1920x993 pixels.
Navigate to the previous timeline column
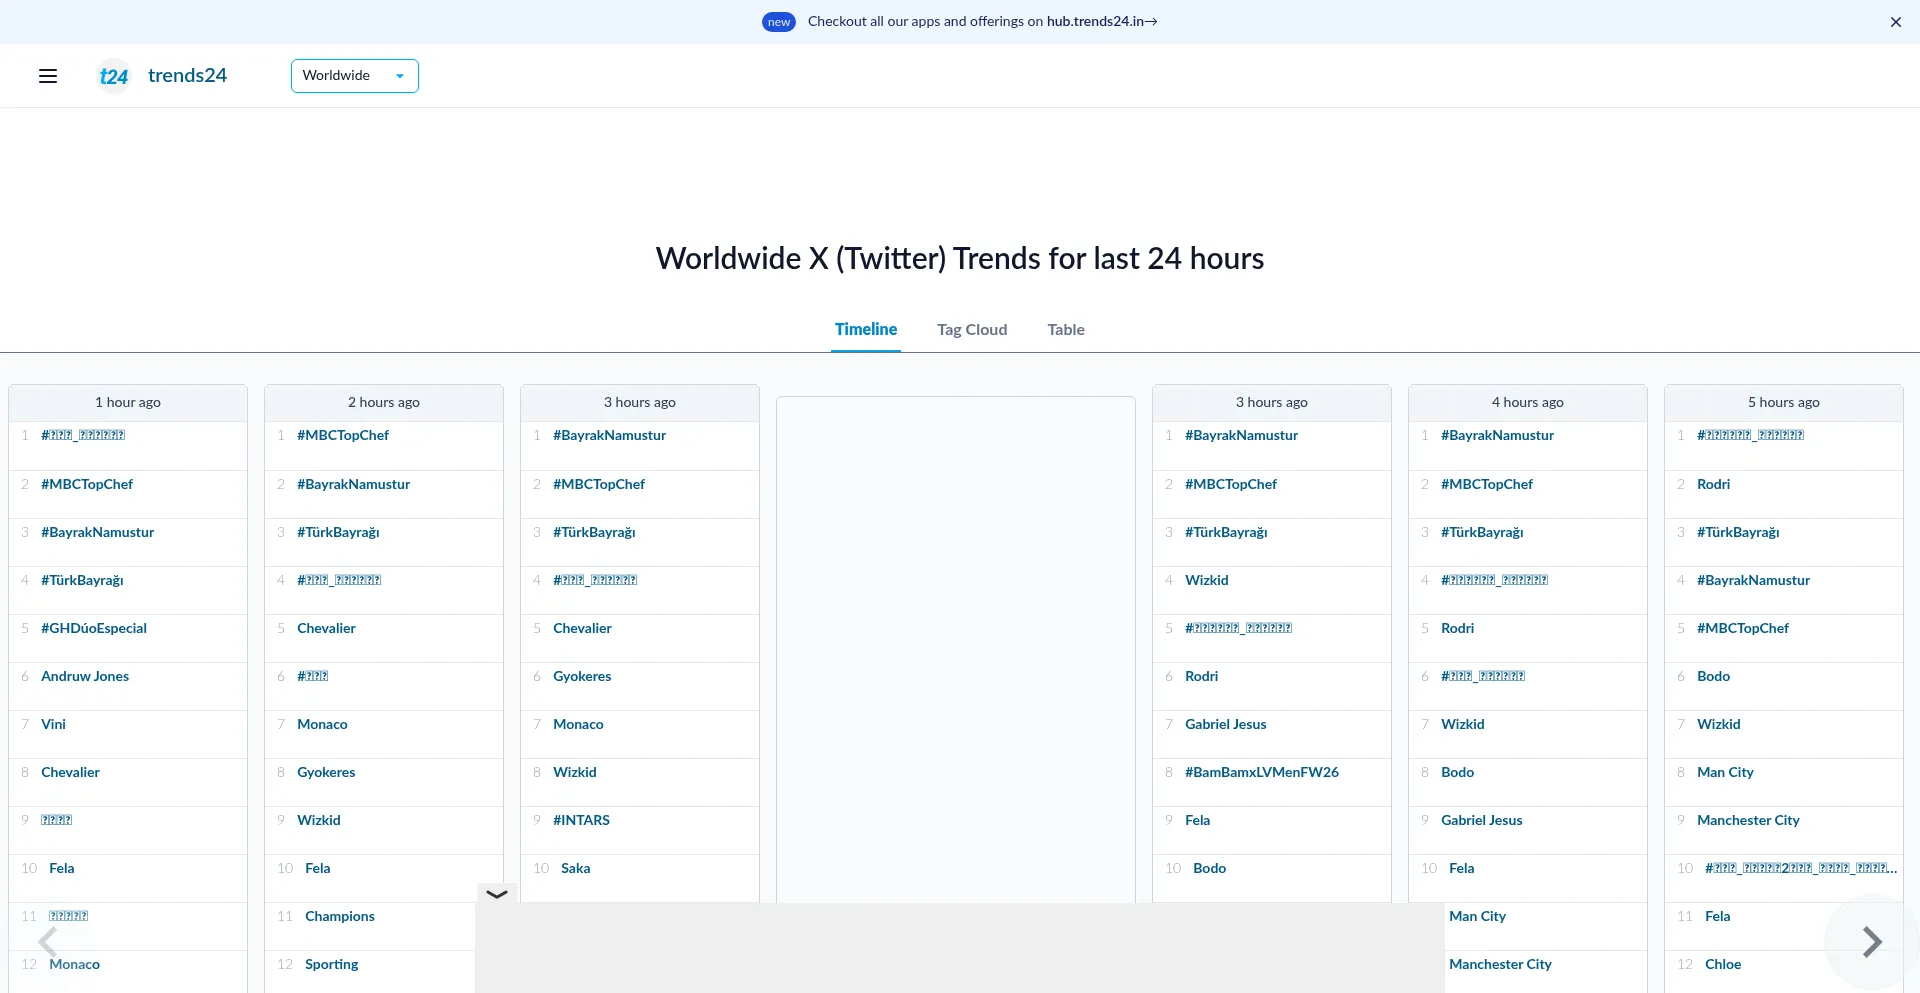tap(49, 941)
